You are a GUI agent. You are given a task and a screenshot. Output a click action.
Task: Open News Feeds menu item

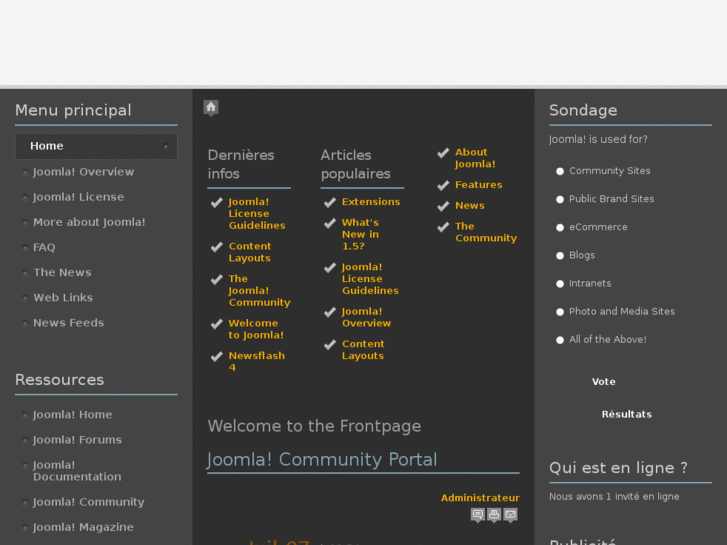pos(68,322)
